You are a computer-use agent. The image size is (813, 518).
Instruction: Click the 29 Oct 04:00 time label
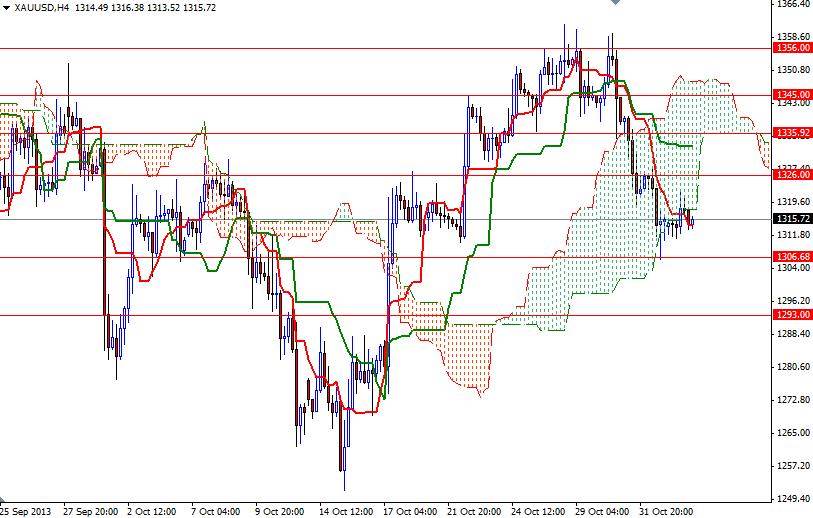pyautogui.click(x=602, y=512)
